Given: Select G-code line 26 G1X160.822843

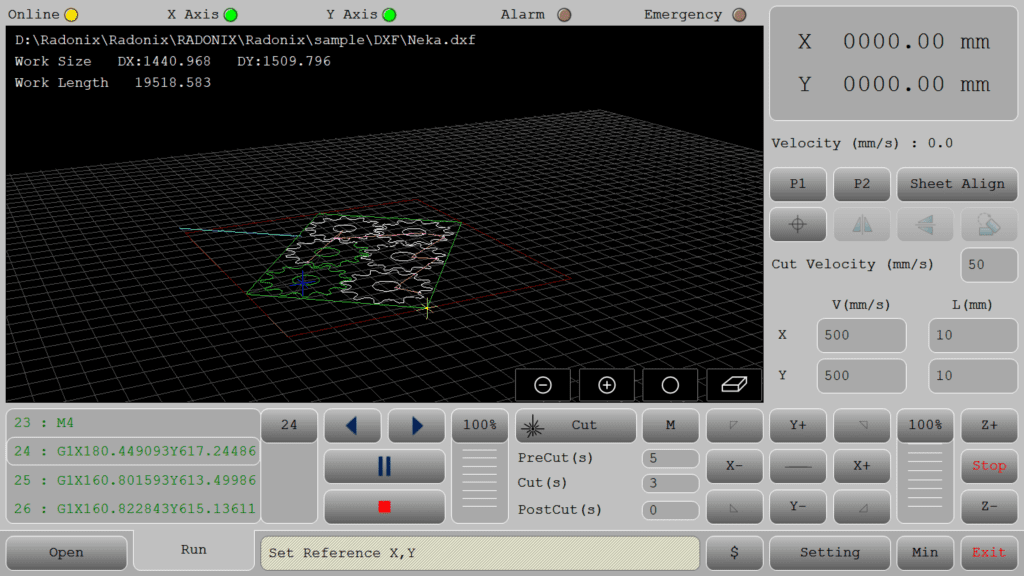Looking at the screenshot, I should pos(133,509).
